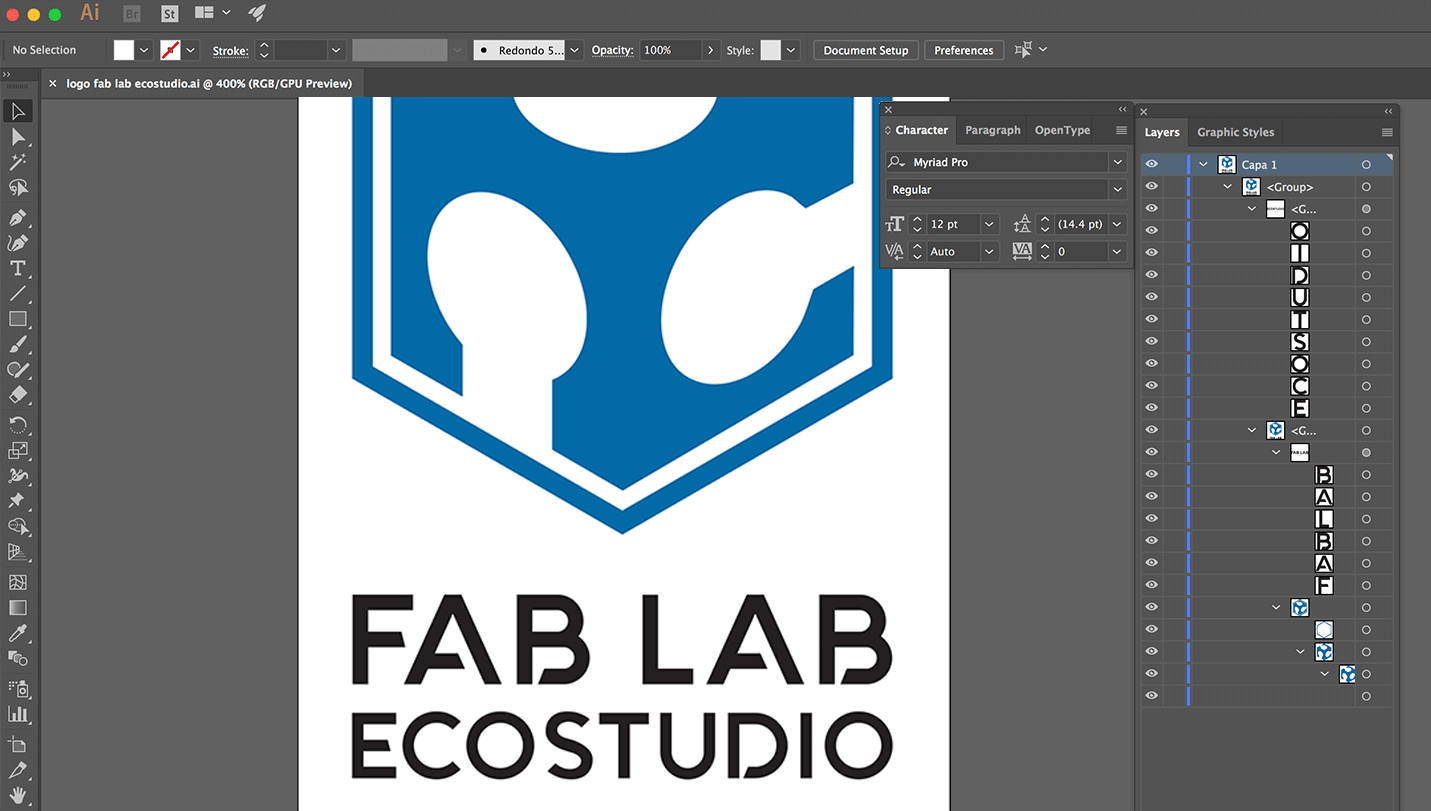Screen dimensions: 1431x811
Task: Open the Character panel options menu
Action: tap(1121, 130)
